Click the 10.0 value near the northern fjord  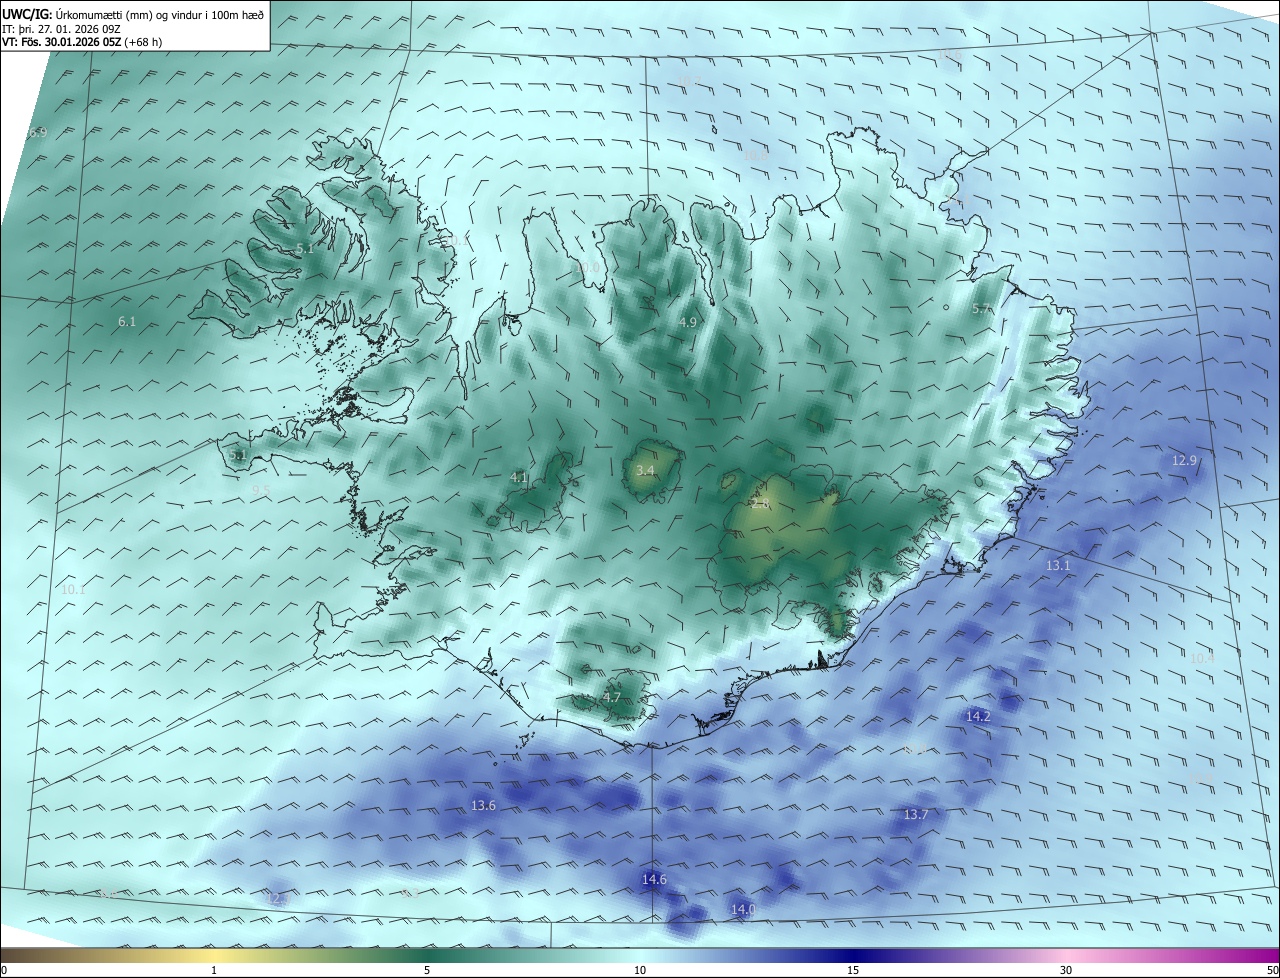[587, 268]
